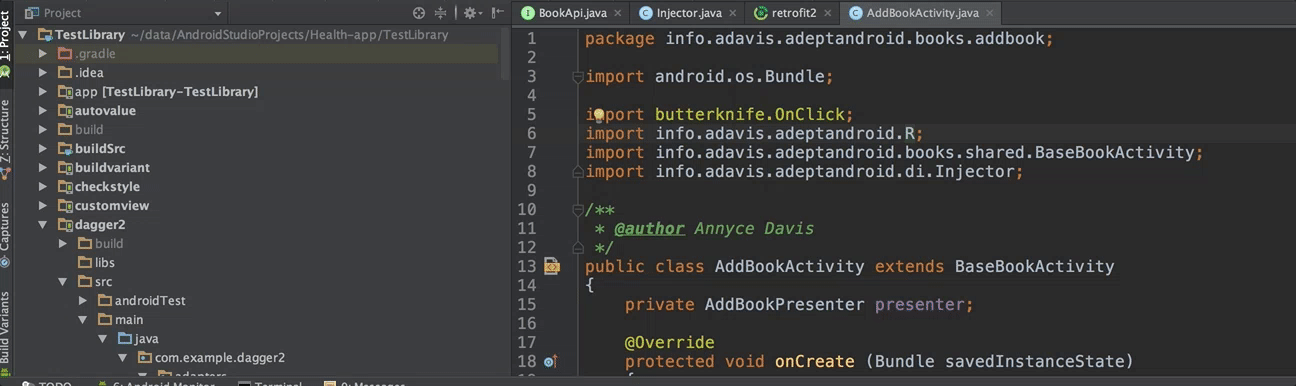The image size is (1296, 386).
Task: Click the scroll-from-source crosshair icon in Project panel
Action: [x=419, y=13]
